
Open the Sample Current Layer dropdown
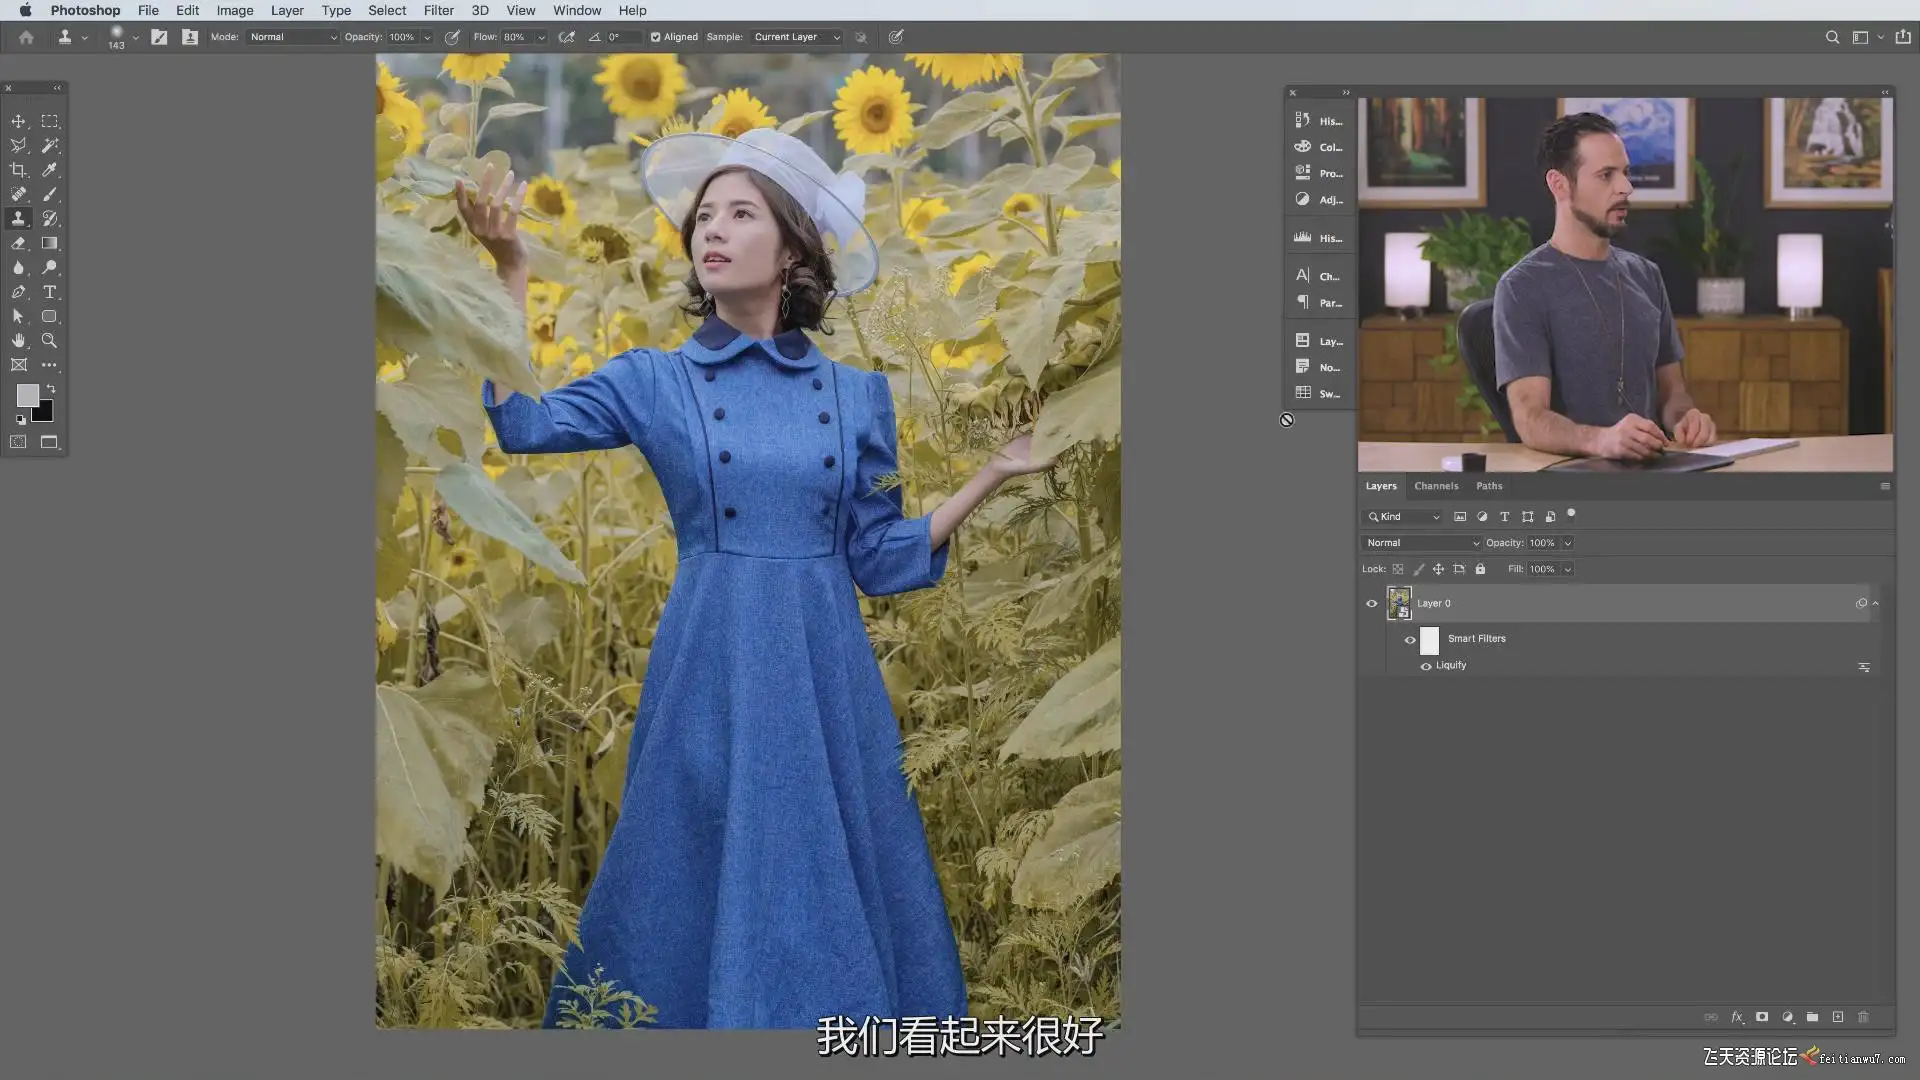tap(797, 37)
